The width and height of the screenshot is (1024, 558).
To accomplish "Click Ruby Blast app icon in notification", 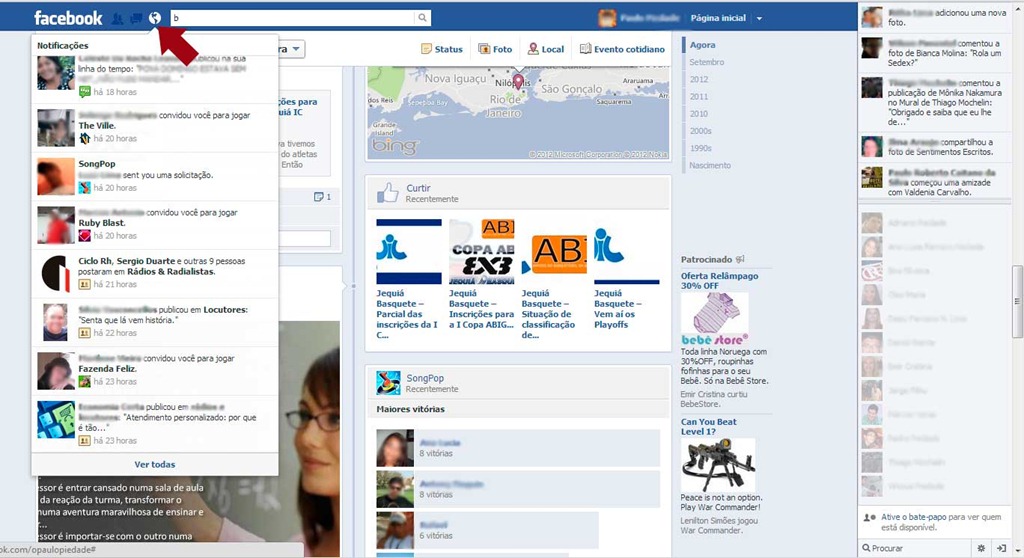I will point(84,236).
